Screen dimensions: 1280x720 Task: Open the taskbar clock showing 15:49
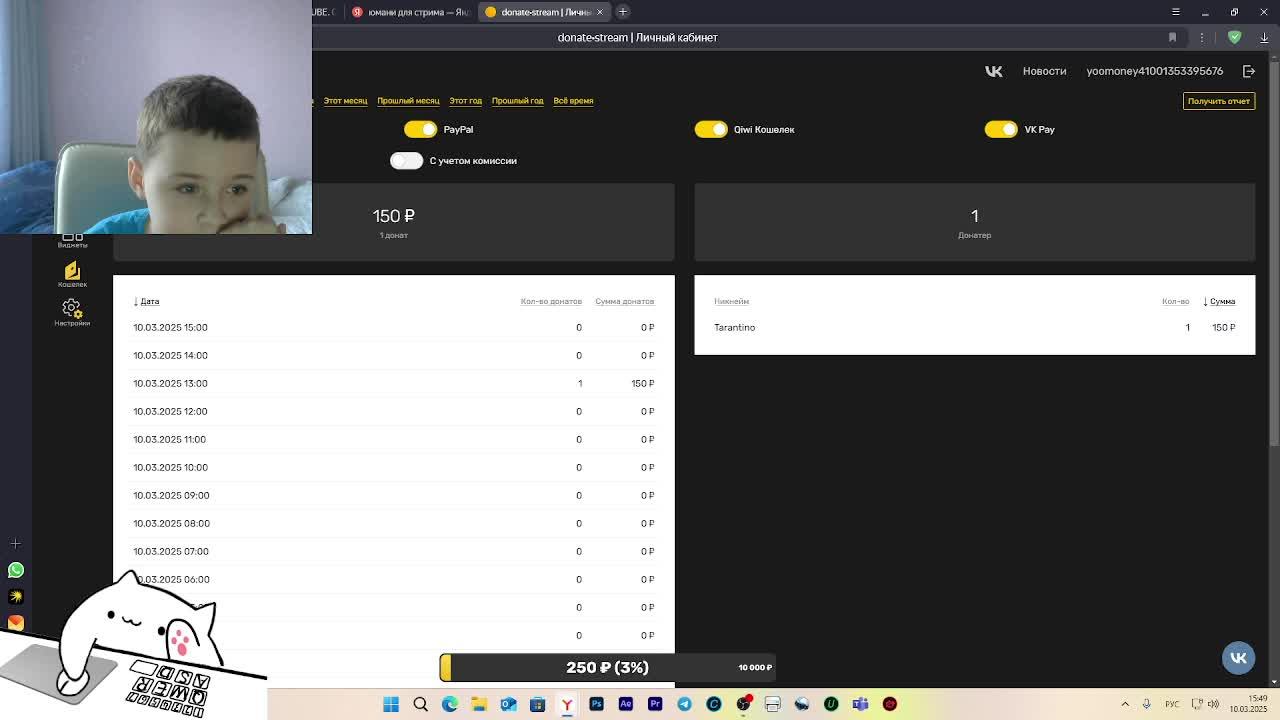[x=1248, y=704]
